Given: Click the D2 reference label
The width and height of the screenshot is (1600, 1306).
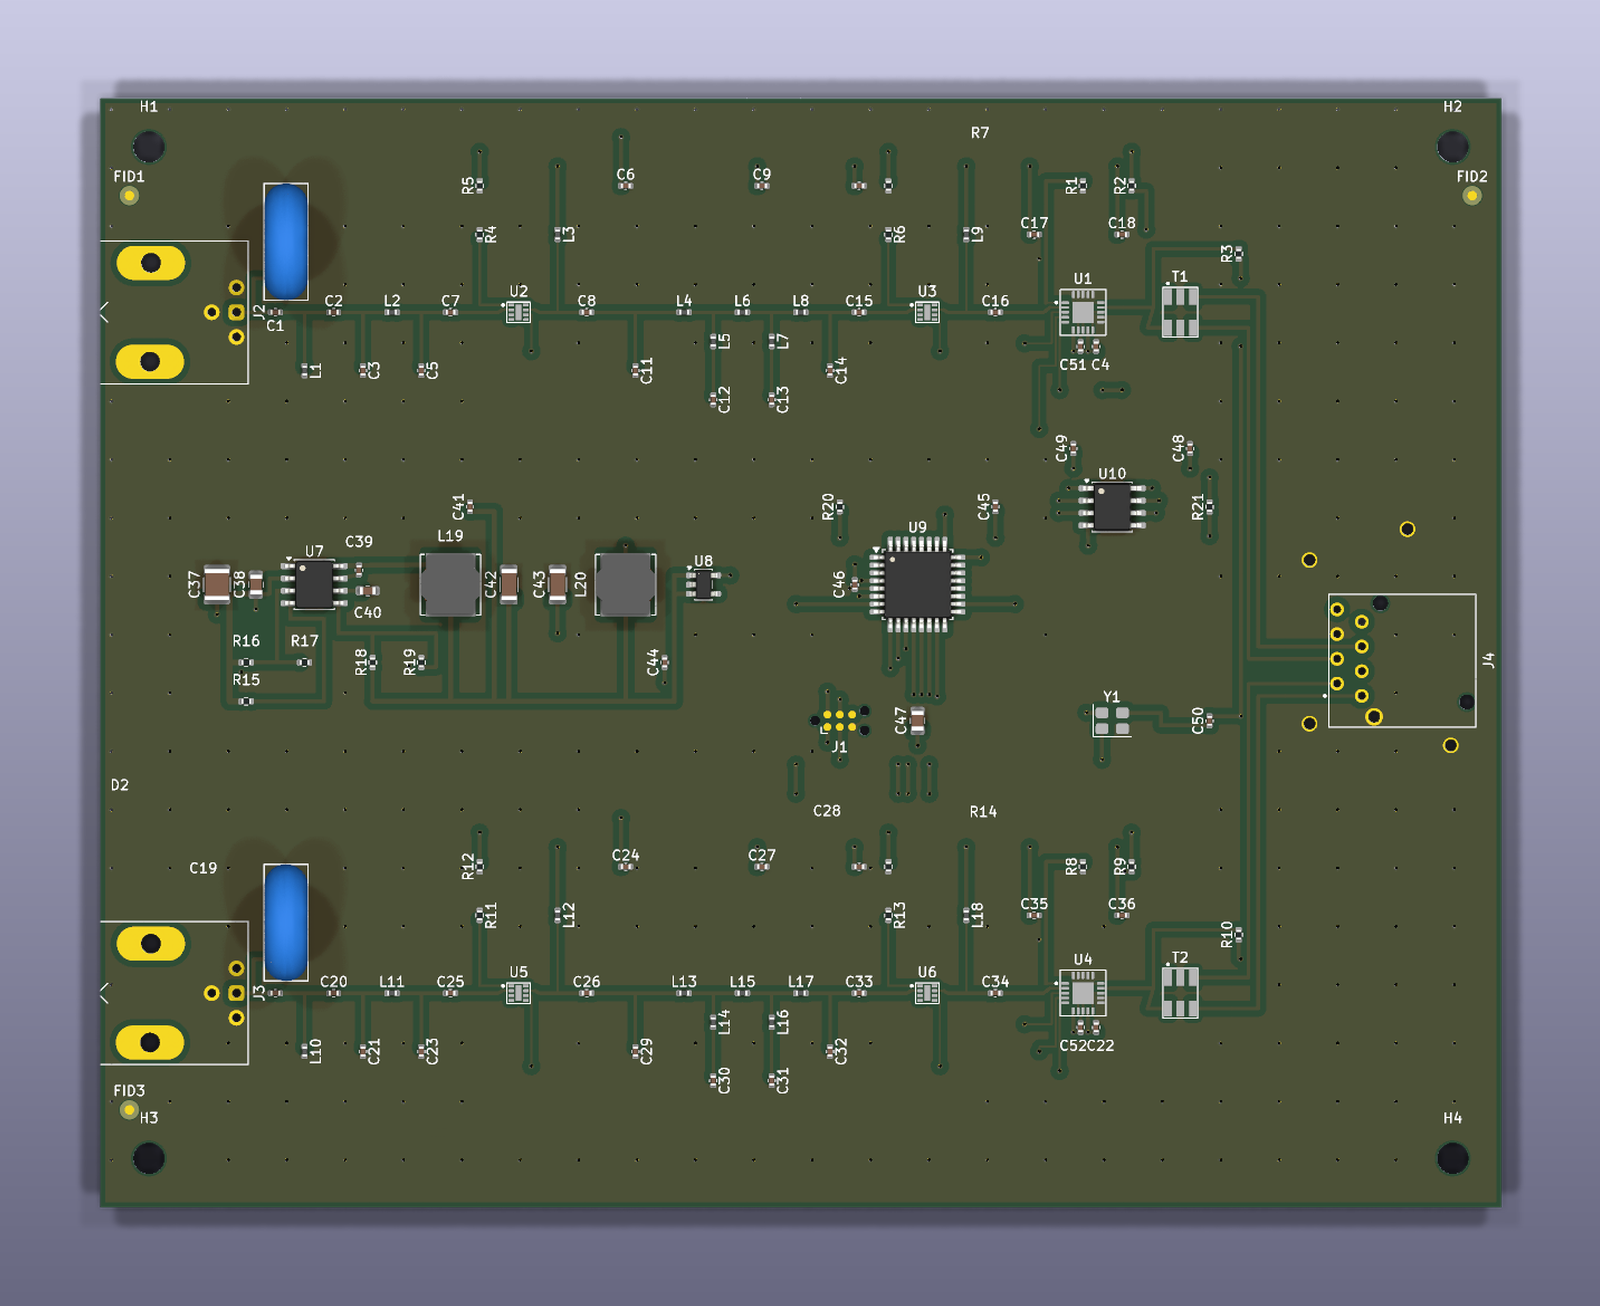Looking at the screenshot, I should tap(120, 785).
